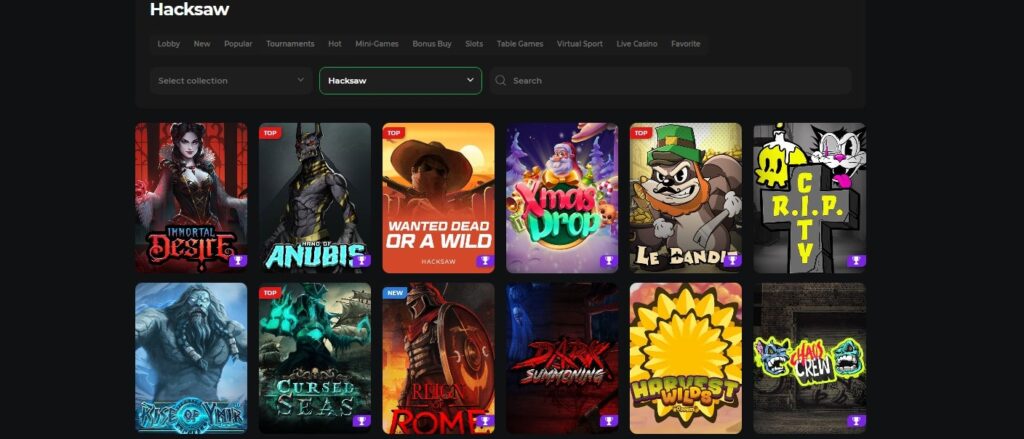Click trophy badge on Xmas Drop game

click(608, 261)
